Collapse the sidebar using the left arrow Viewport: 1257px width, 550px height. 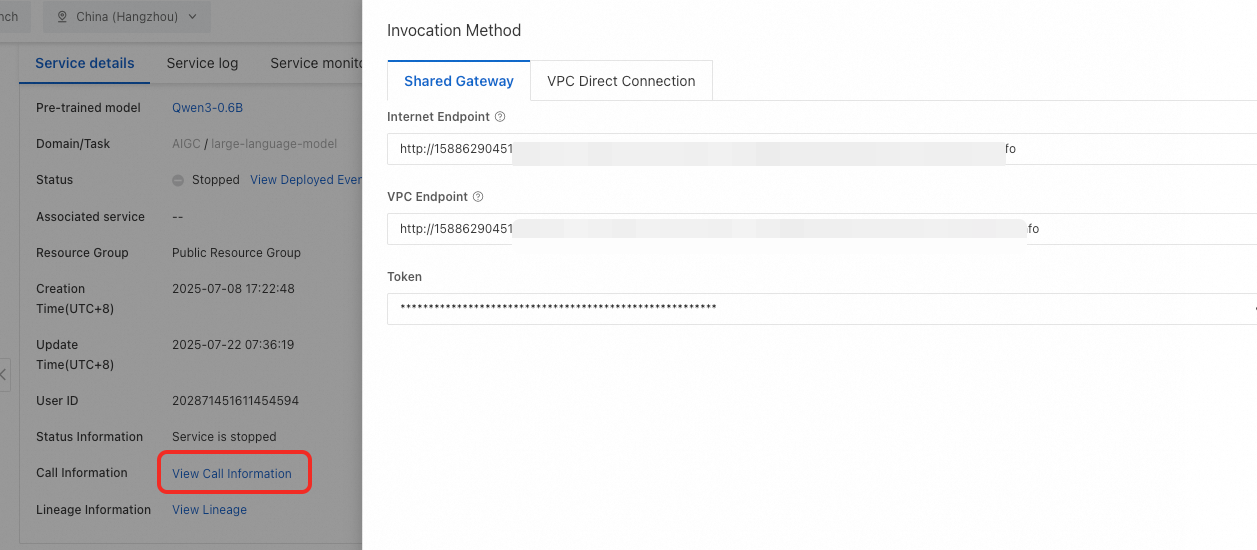point(4,375)
